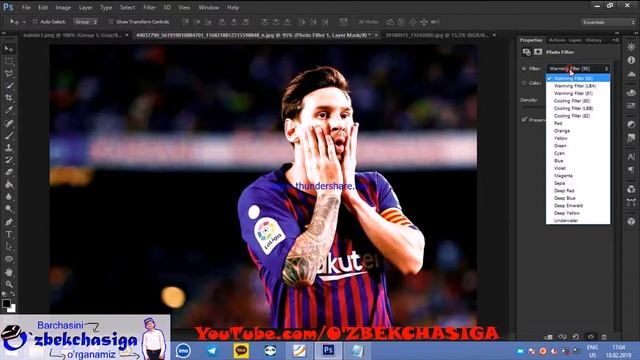Viewport: 640px width, 360px height.
Task: Select the Blur tool
Action: (x=9, y=197)
